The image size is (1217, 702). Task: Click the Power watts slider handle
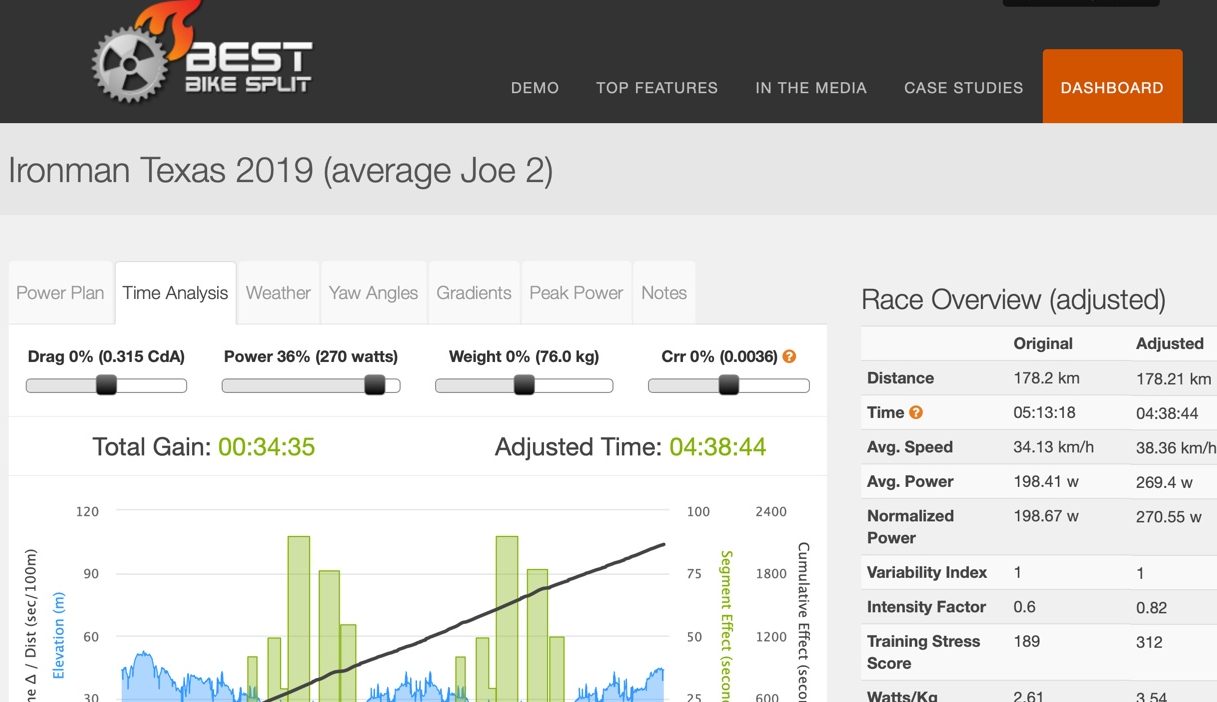point(375,385)
